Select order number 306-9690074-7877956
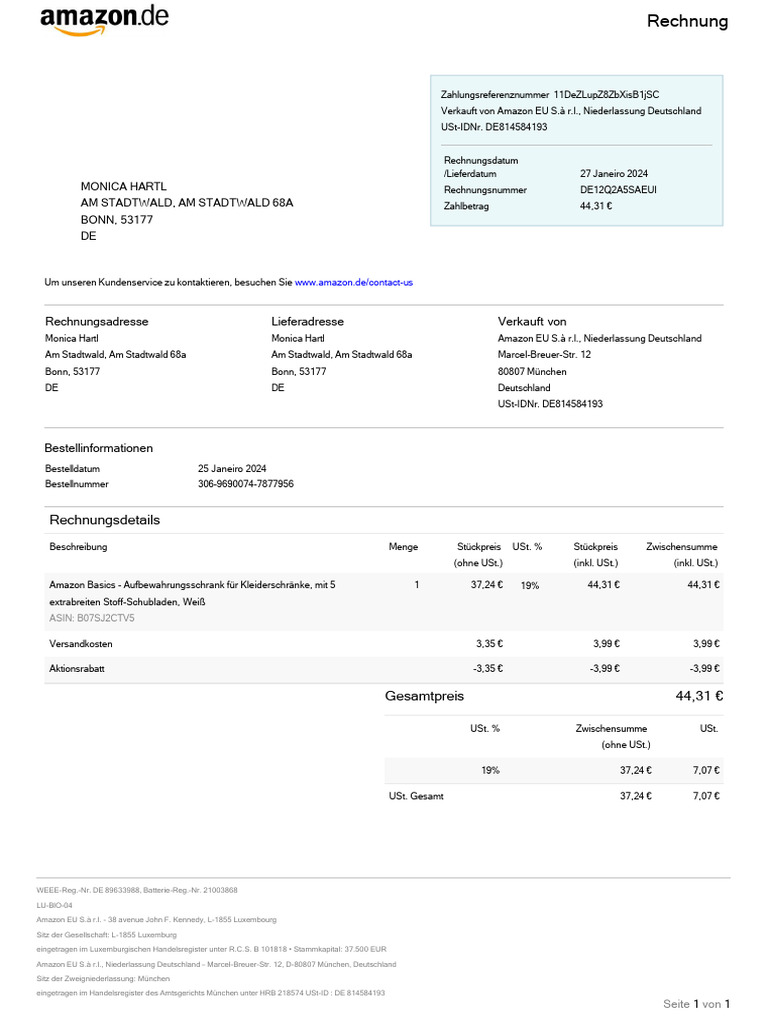Screen dimensions: 768x1024 click(x=246, y=484)
